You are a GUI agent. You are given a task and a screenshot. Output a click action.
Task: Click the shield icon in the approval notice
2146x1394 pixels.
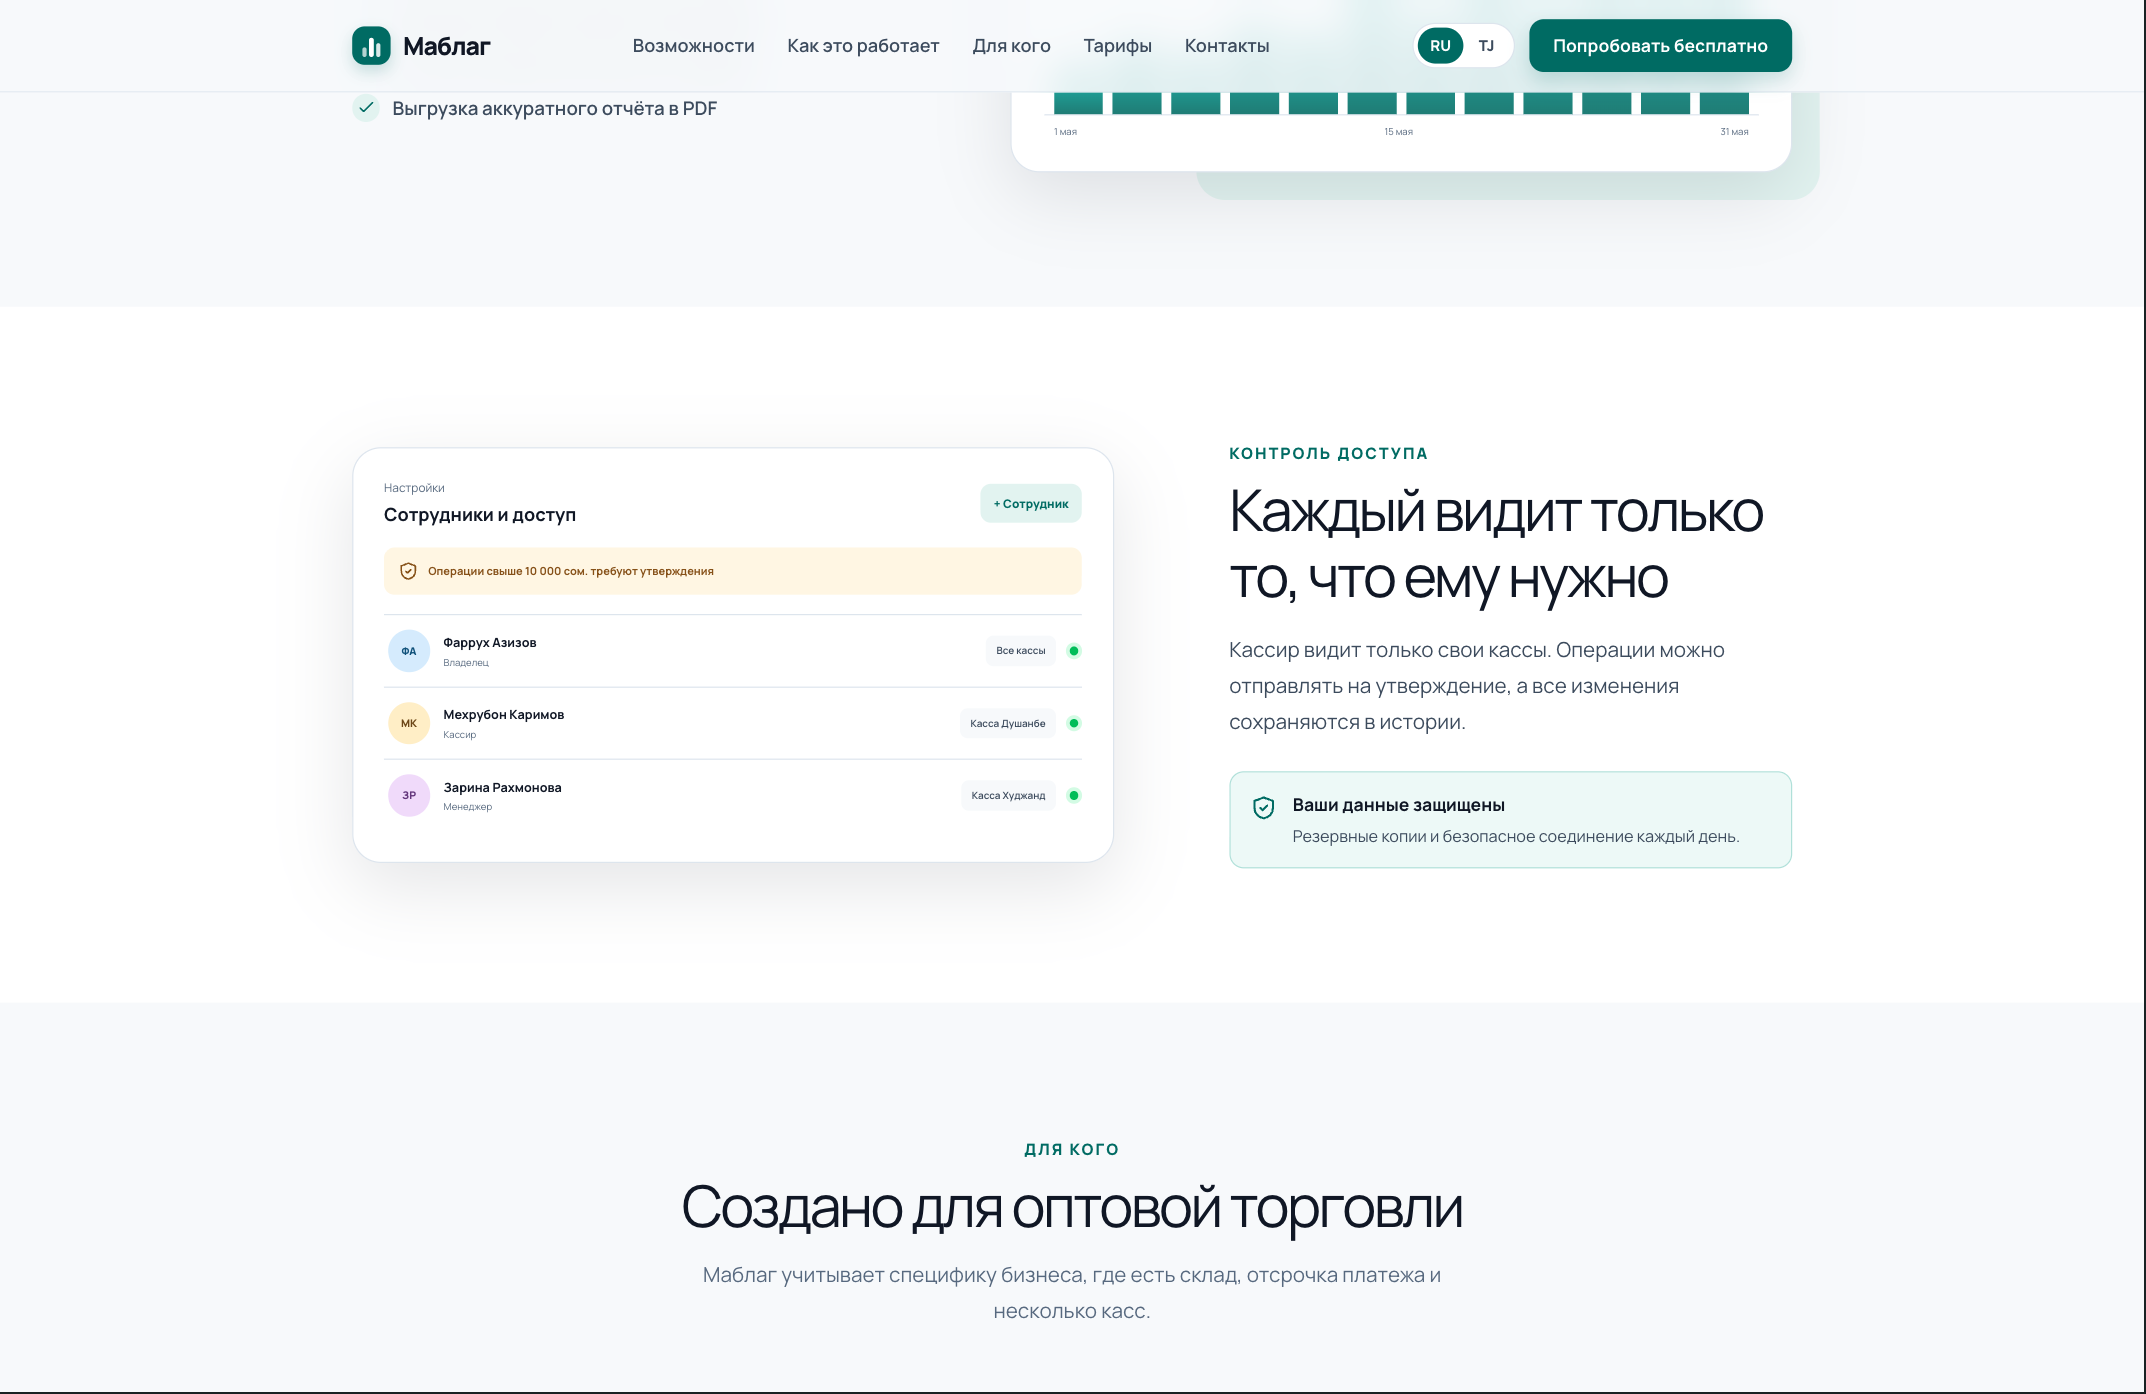tap(408, 571)
